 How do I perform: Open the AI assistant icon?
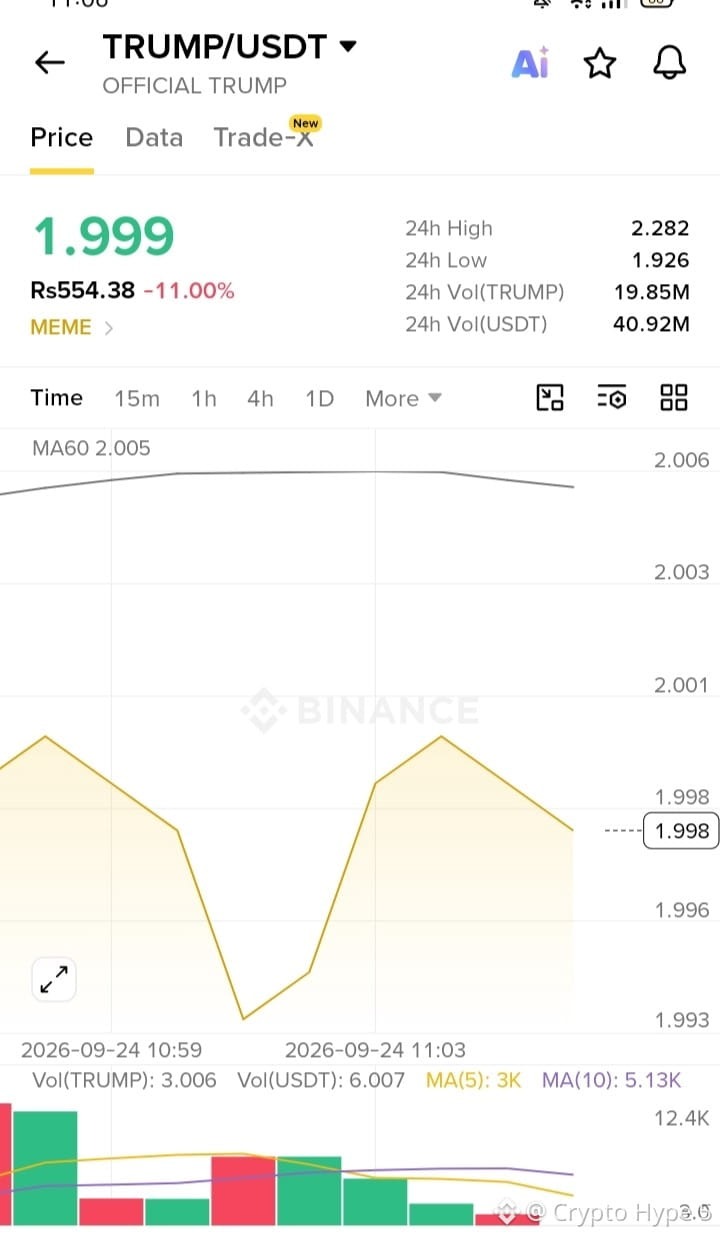coord(530,63)
